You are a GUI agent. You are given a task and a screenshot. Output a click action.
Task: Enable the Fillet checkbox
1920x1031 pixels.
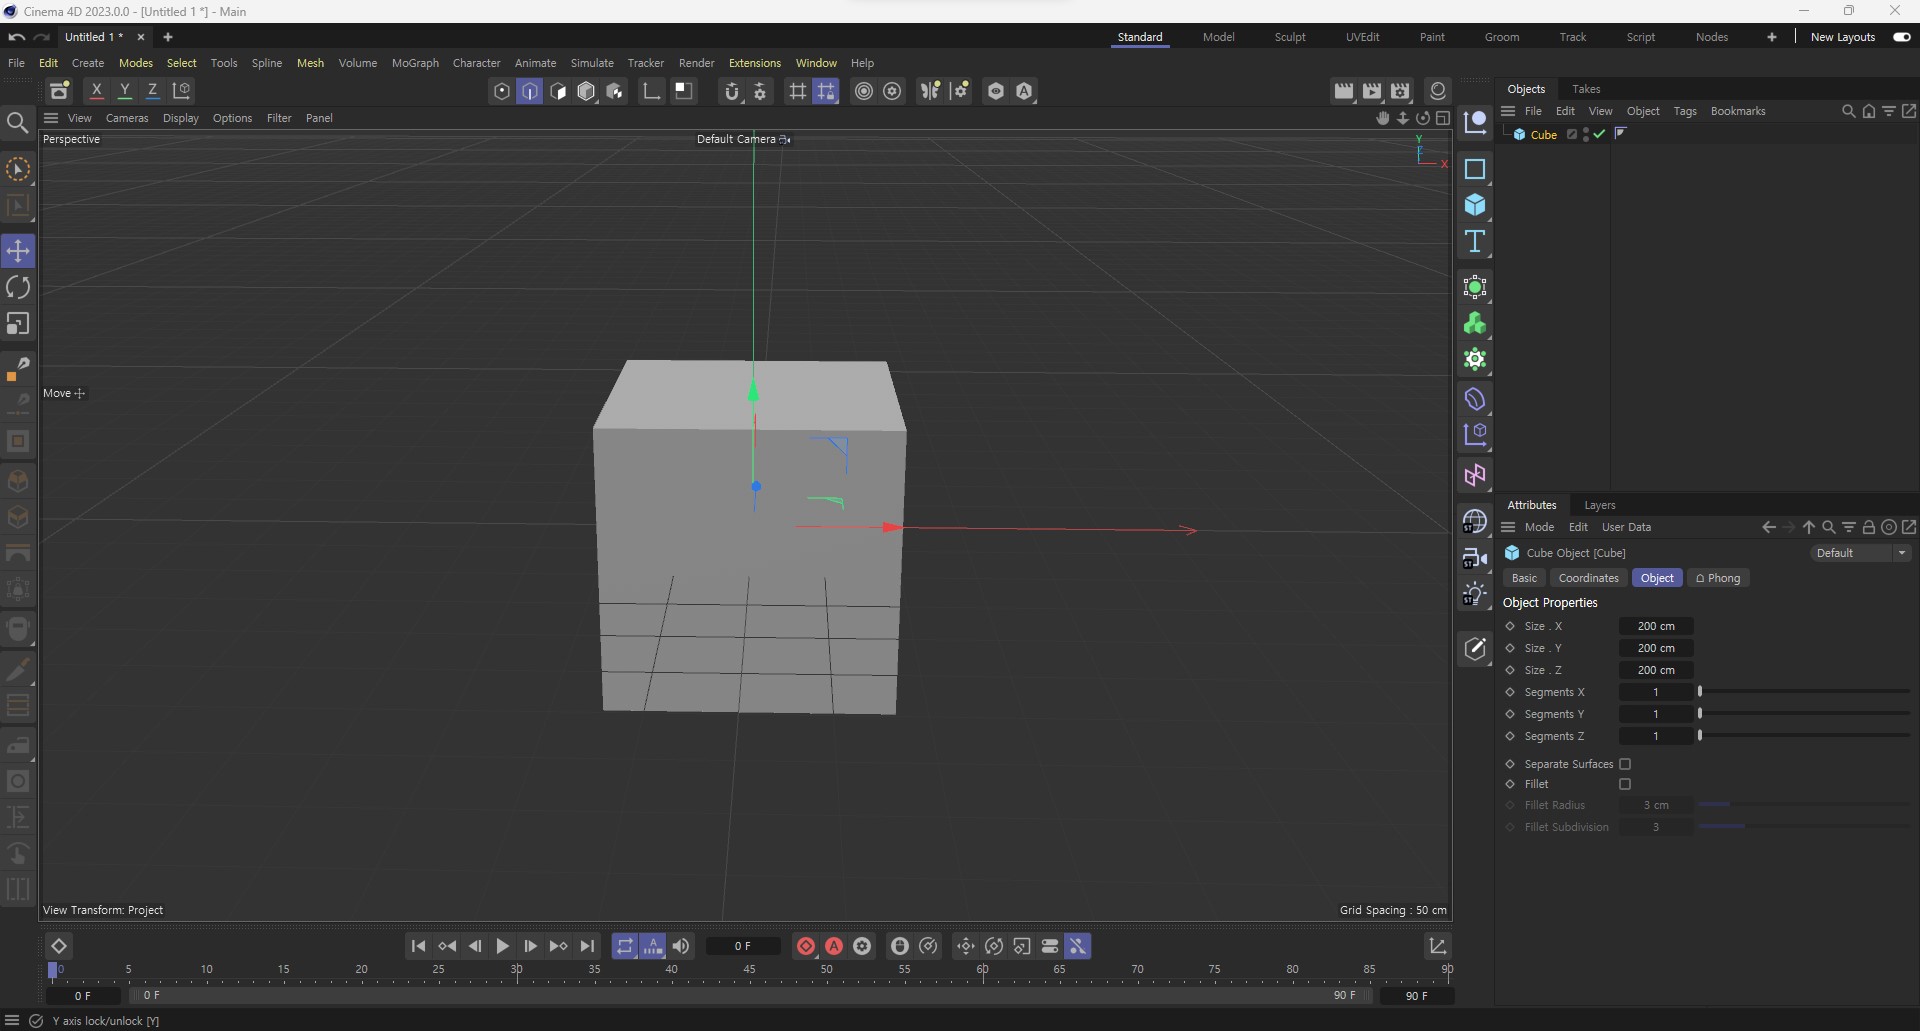(x=1626, y=784)
